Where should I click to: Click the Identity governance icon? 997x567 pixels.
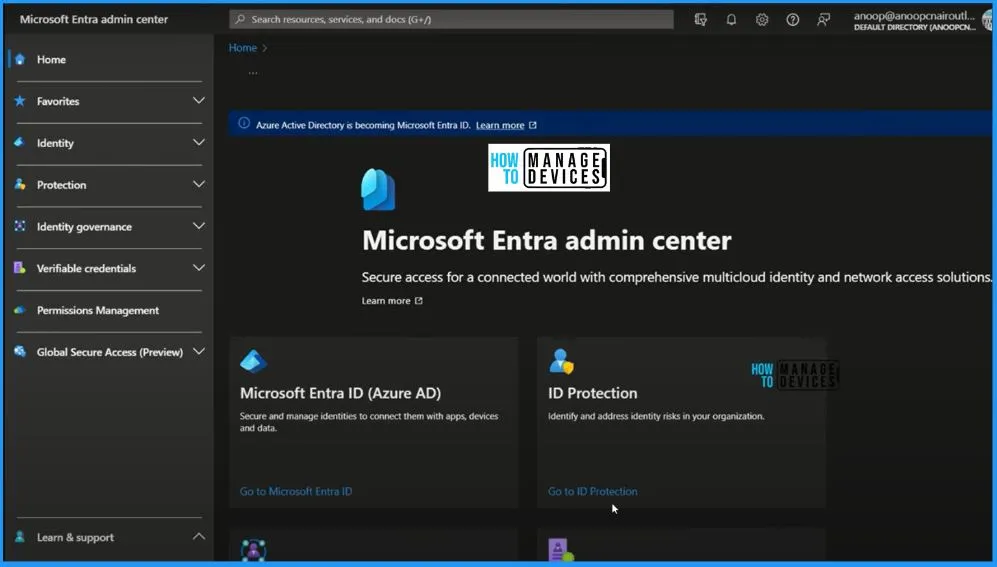tap(20, 226)
